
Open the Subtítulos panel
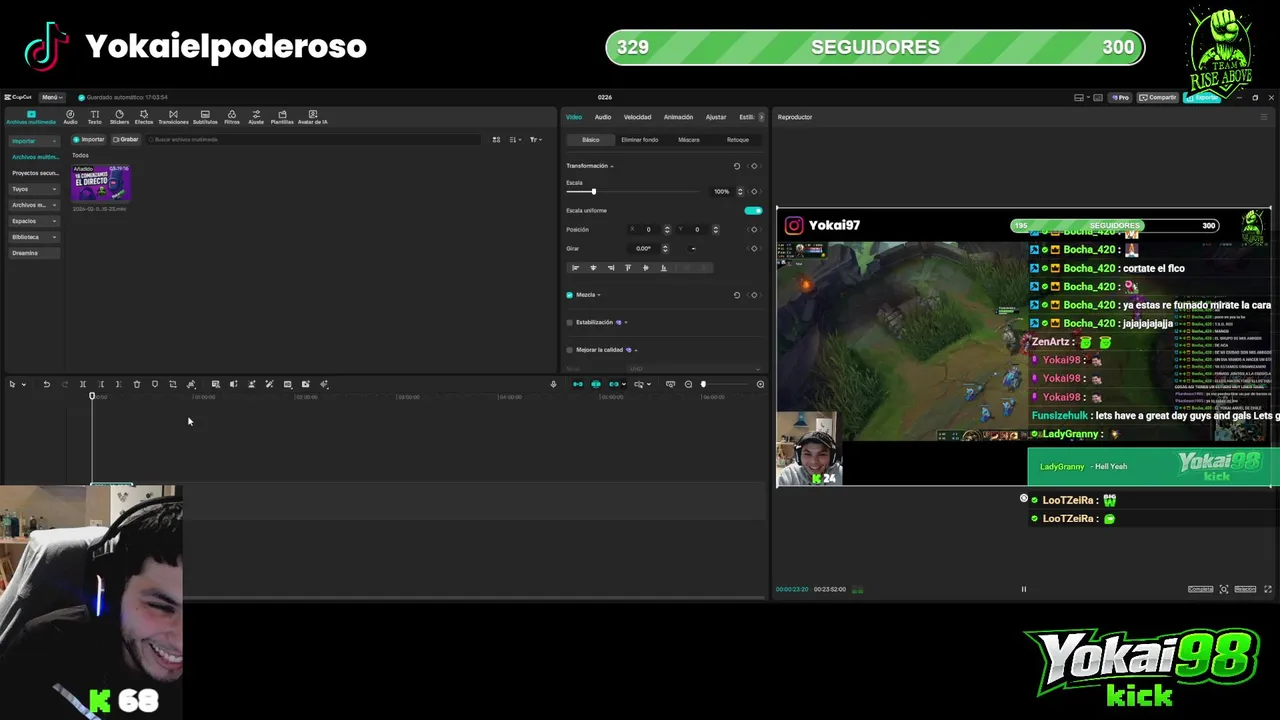click(x=205, y=117)
